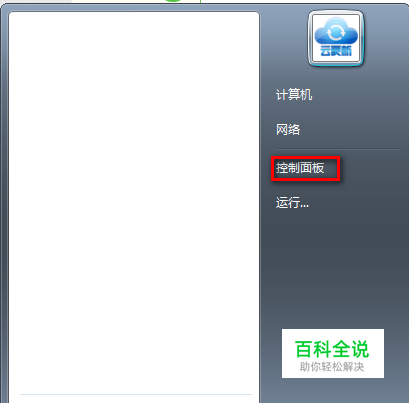
Task: Click the 云更新 cloud account picture
Action: point(336,38)
